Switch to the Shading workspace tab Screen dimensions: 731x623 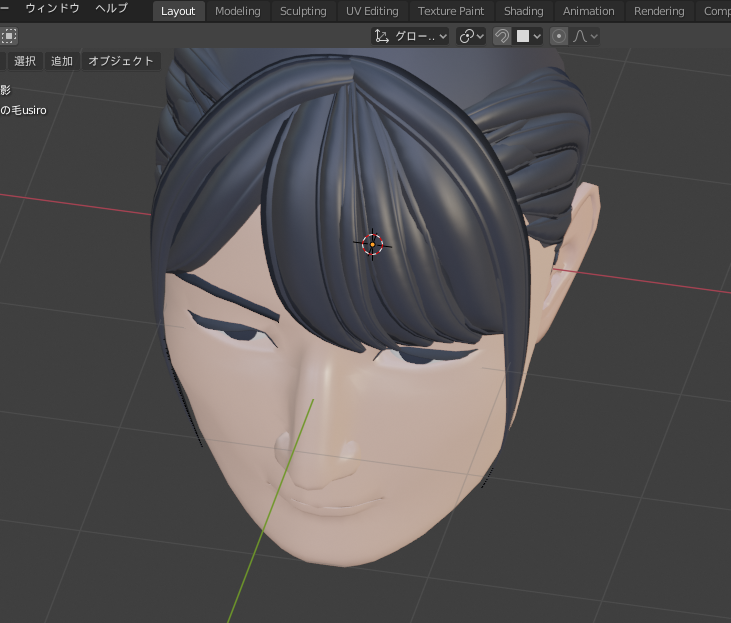click(524, 11)
